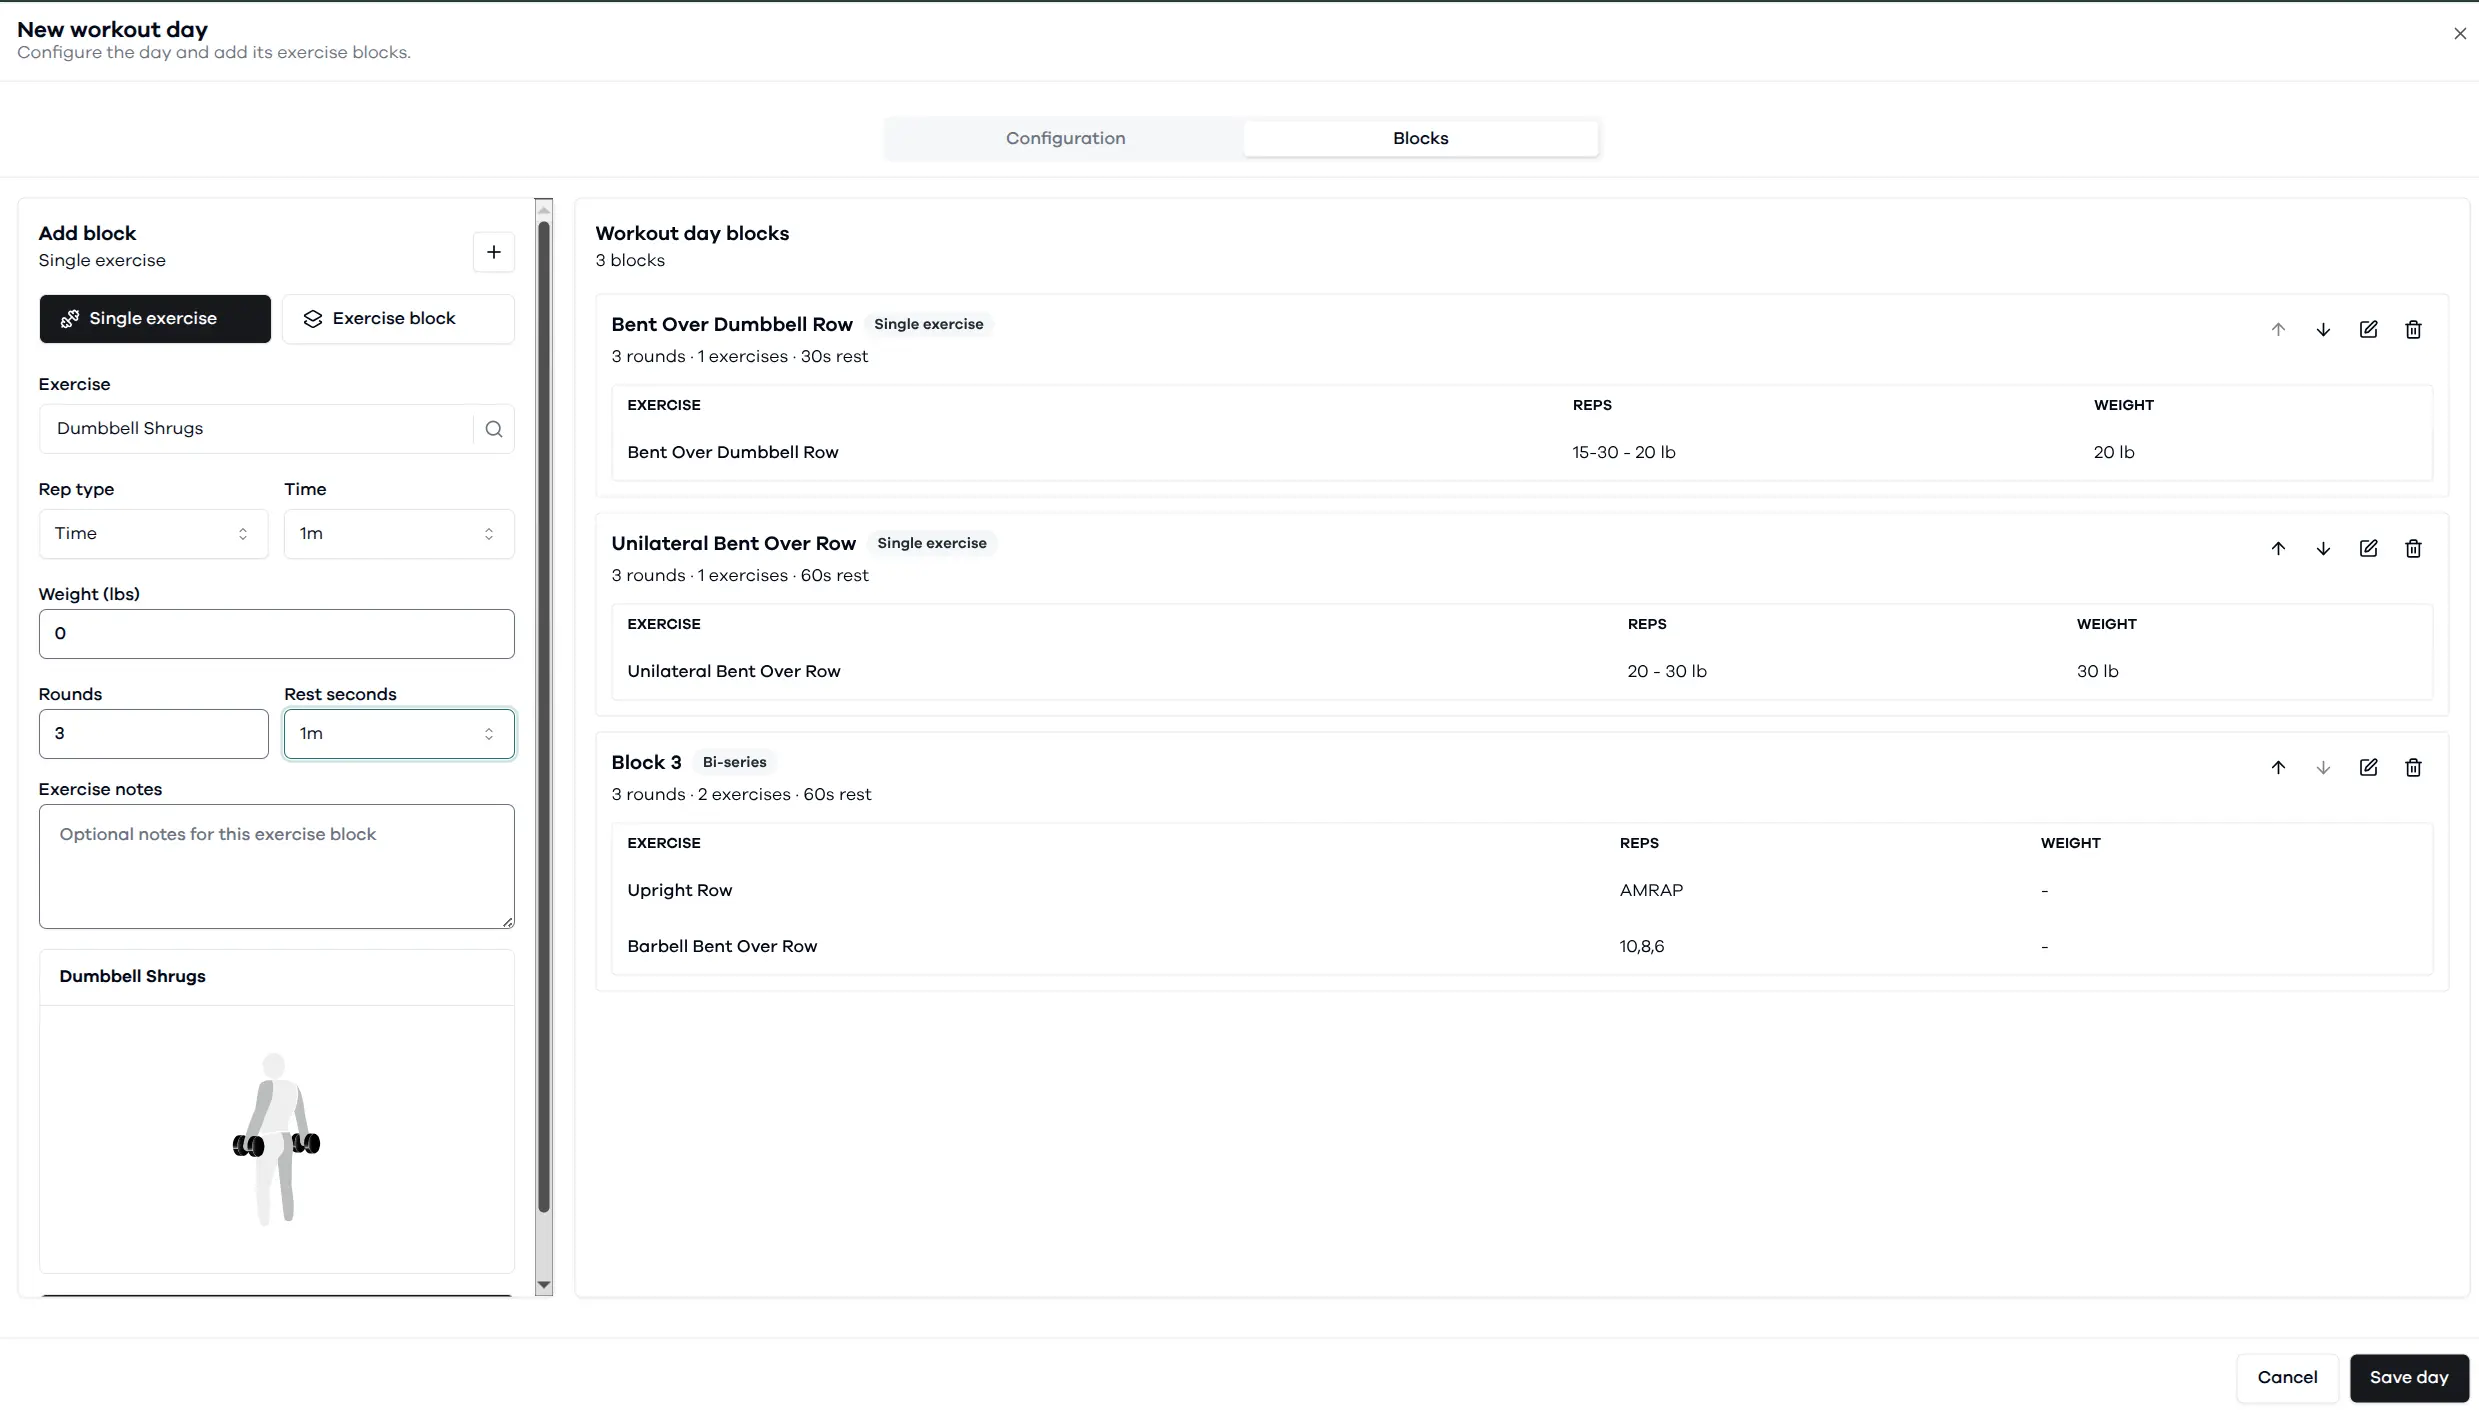The image size is (2479, 1410).
Task: Open the Rep type dropdown
Action: (x=153, y=534)
